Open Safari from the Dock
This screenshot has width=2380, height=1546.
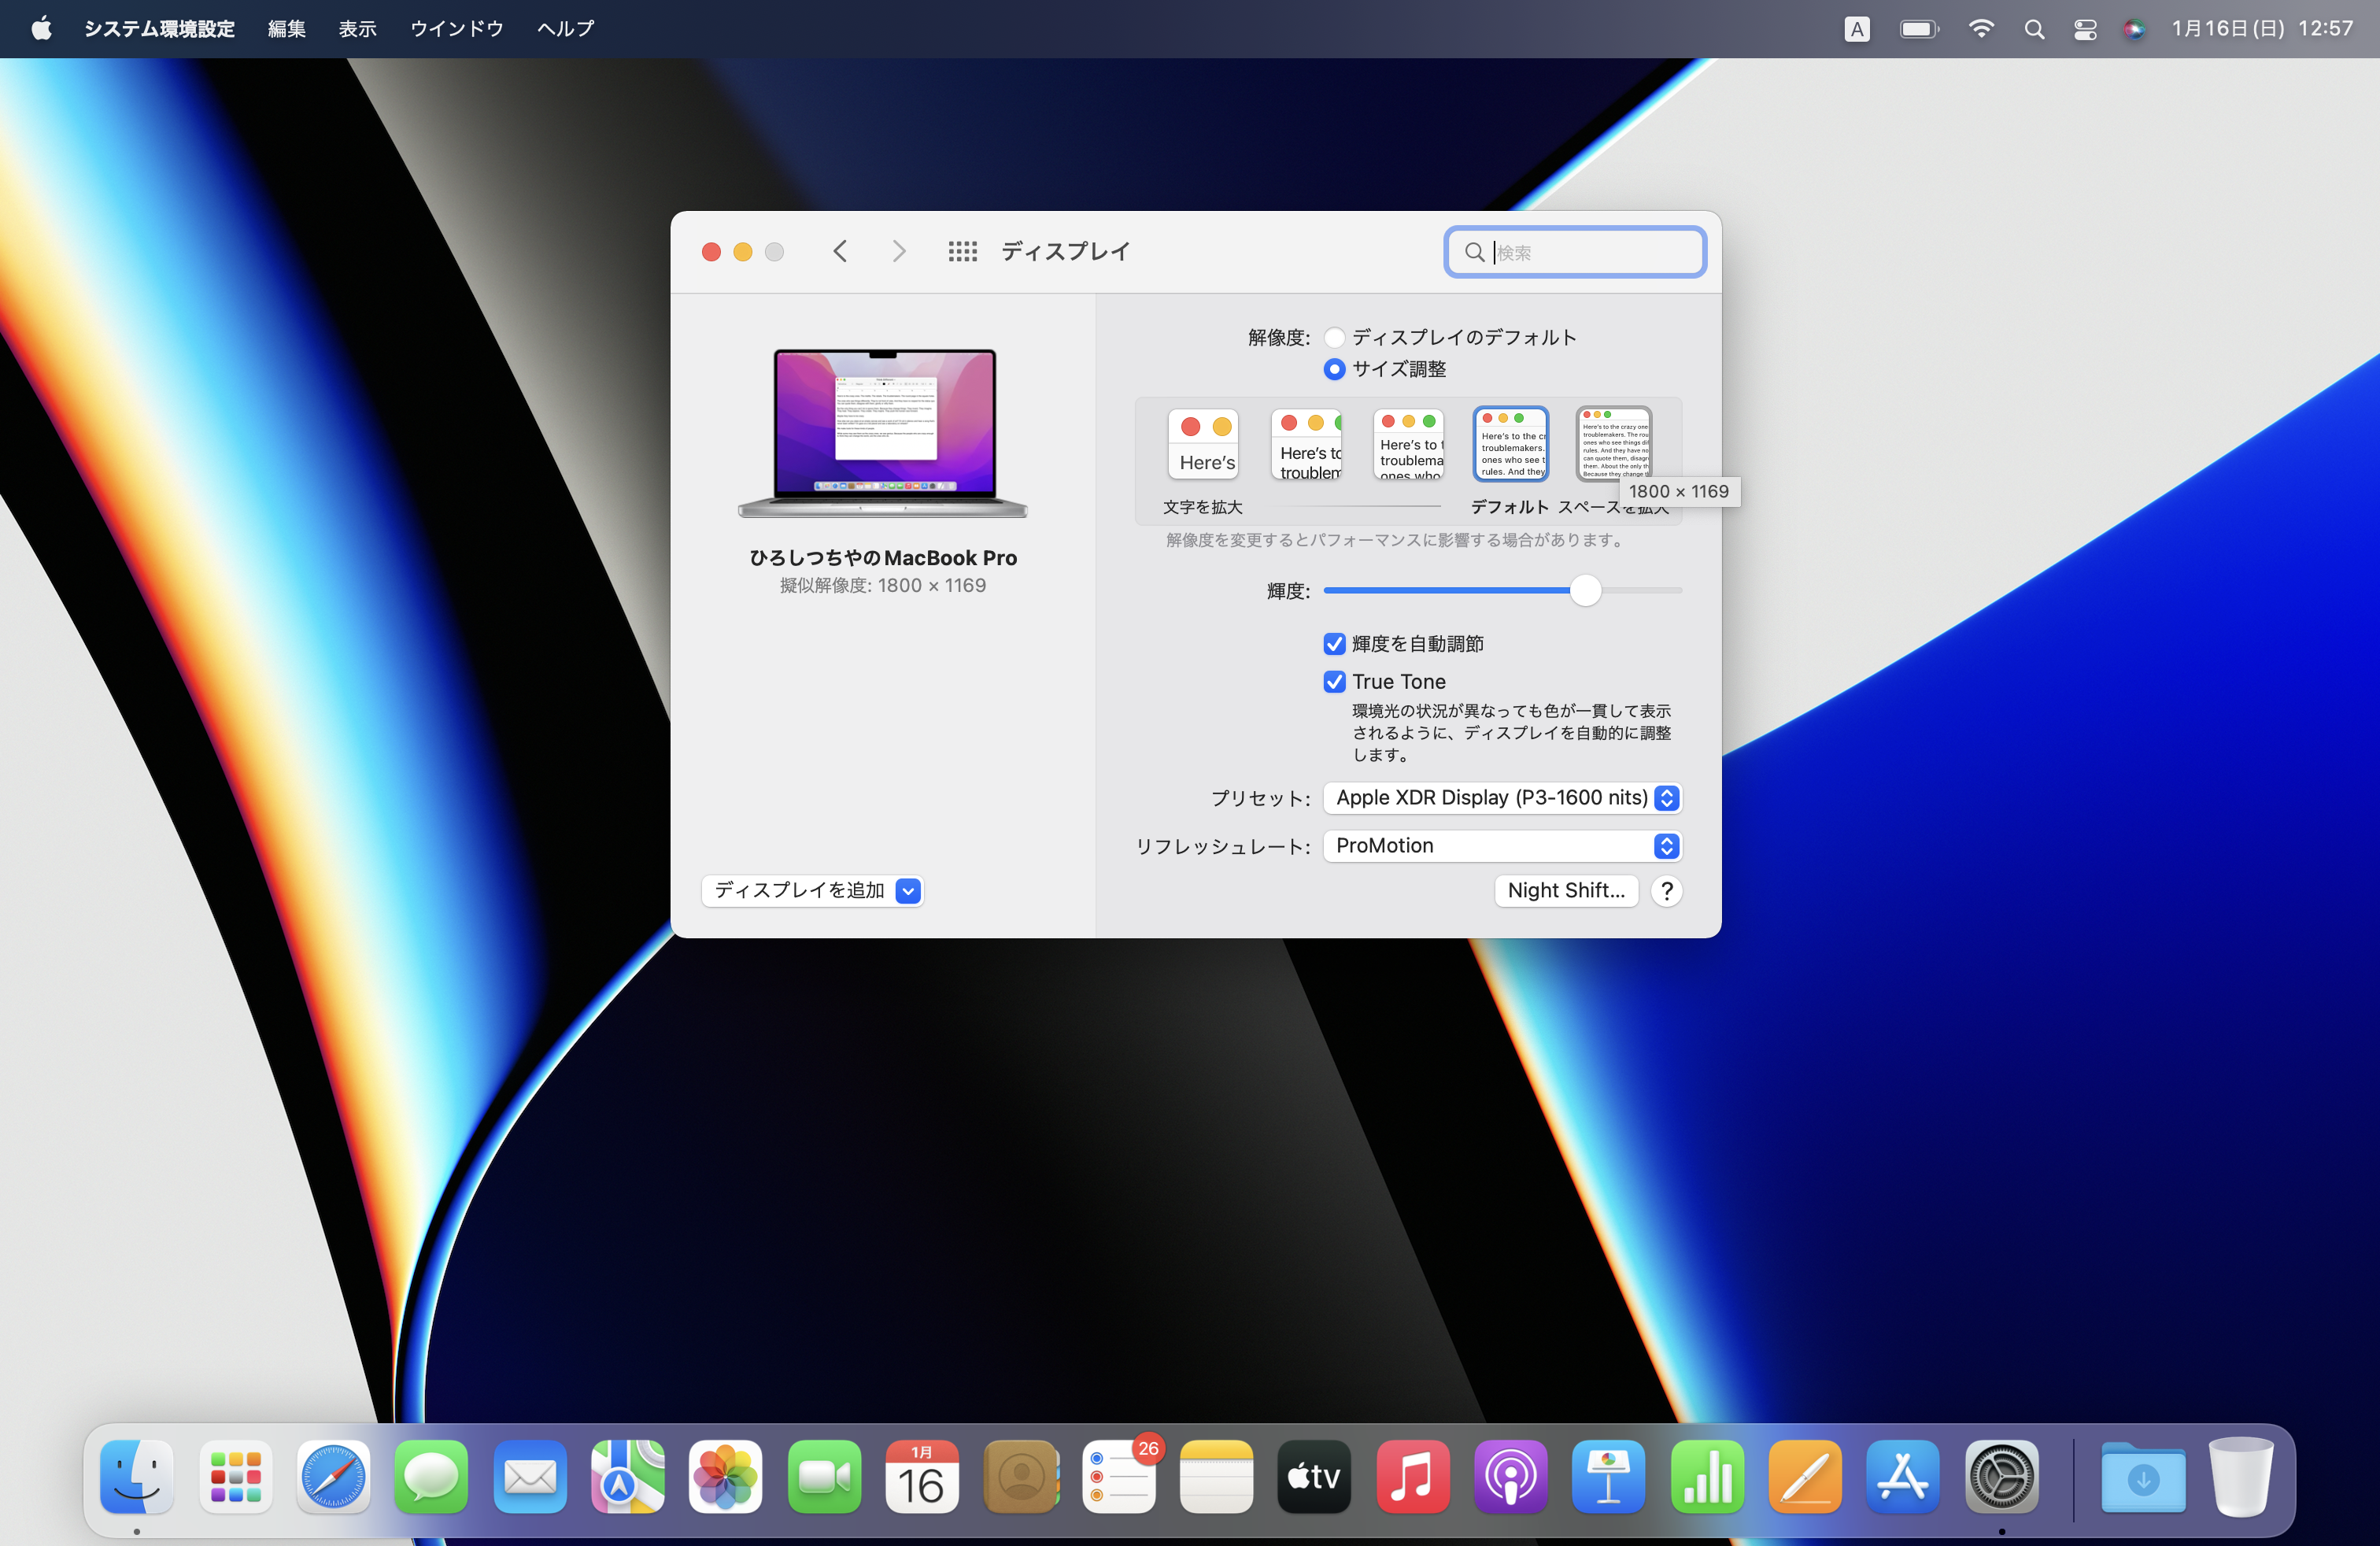pos(333,1476)
